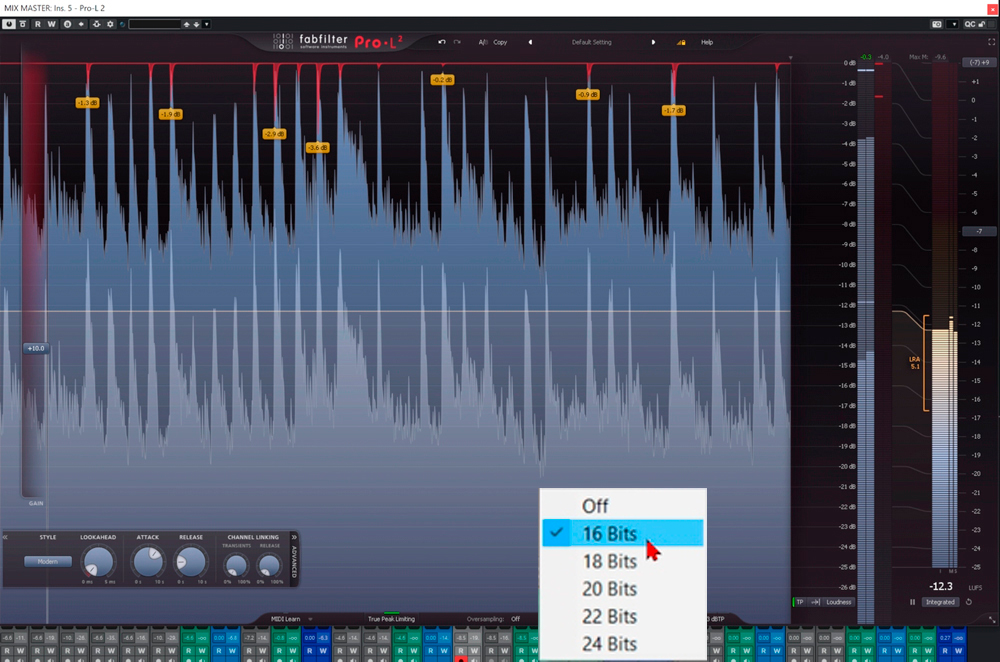The width and height of the screenshot is (1000, 662).
Task: Pause the loudness metering
Action: click(912, 602)
